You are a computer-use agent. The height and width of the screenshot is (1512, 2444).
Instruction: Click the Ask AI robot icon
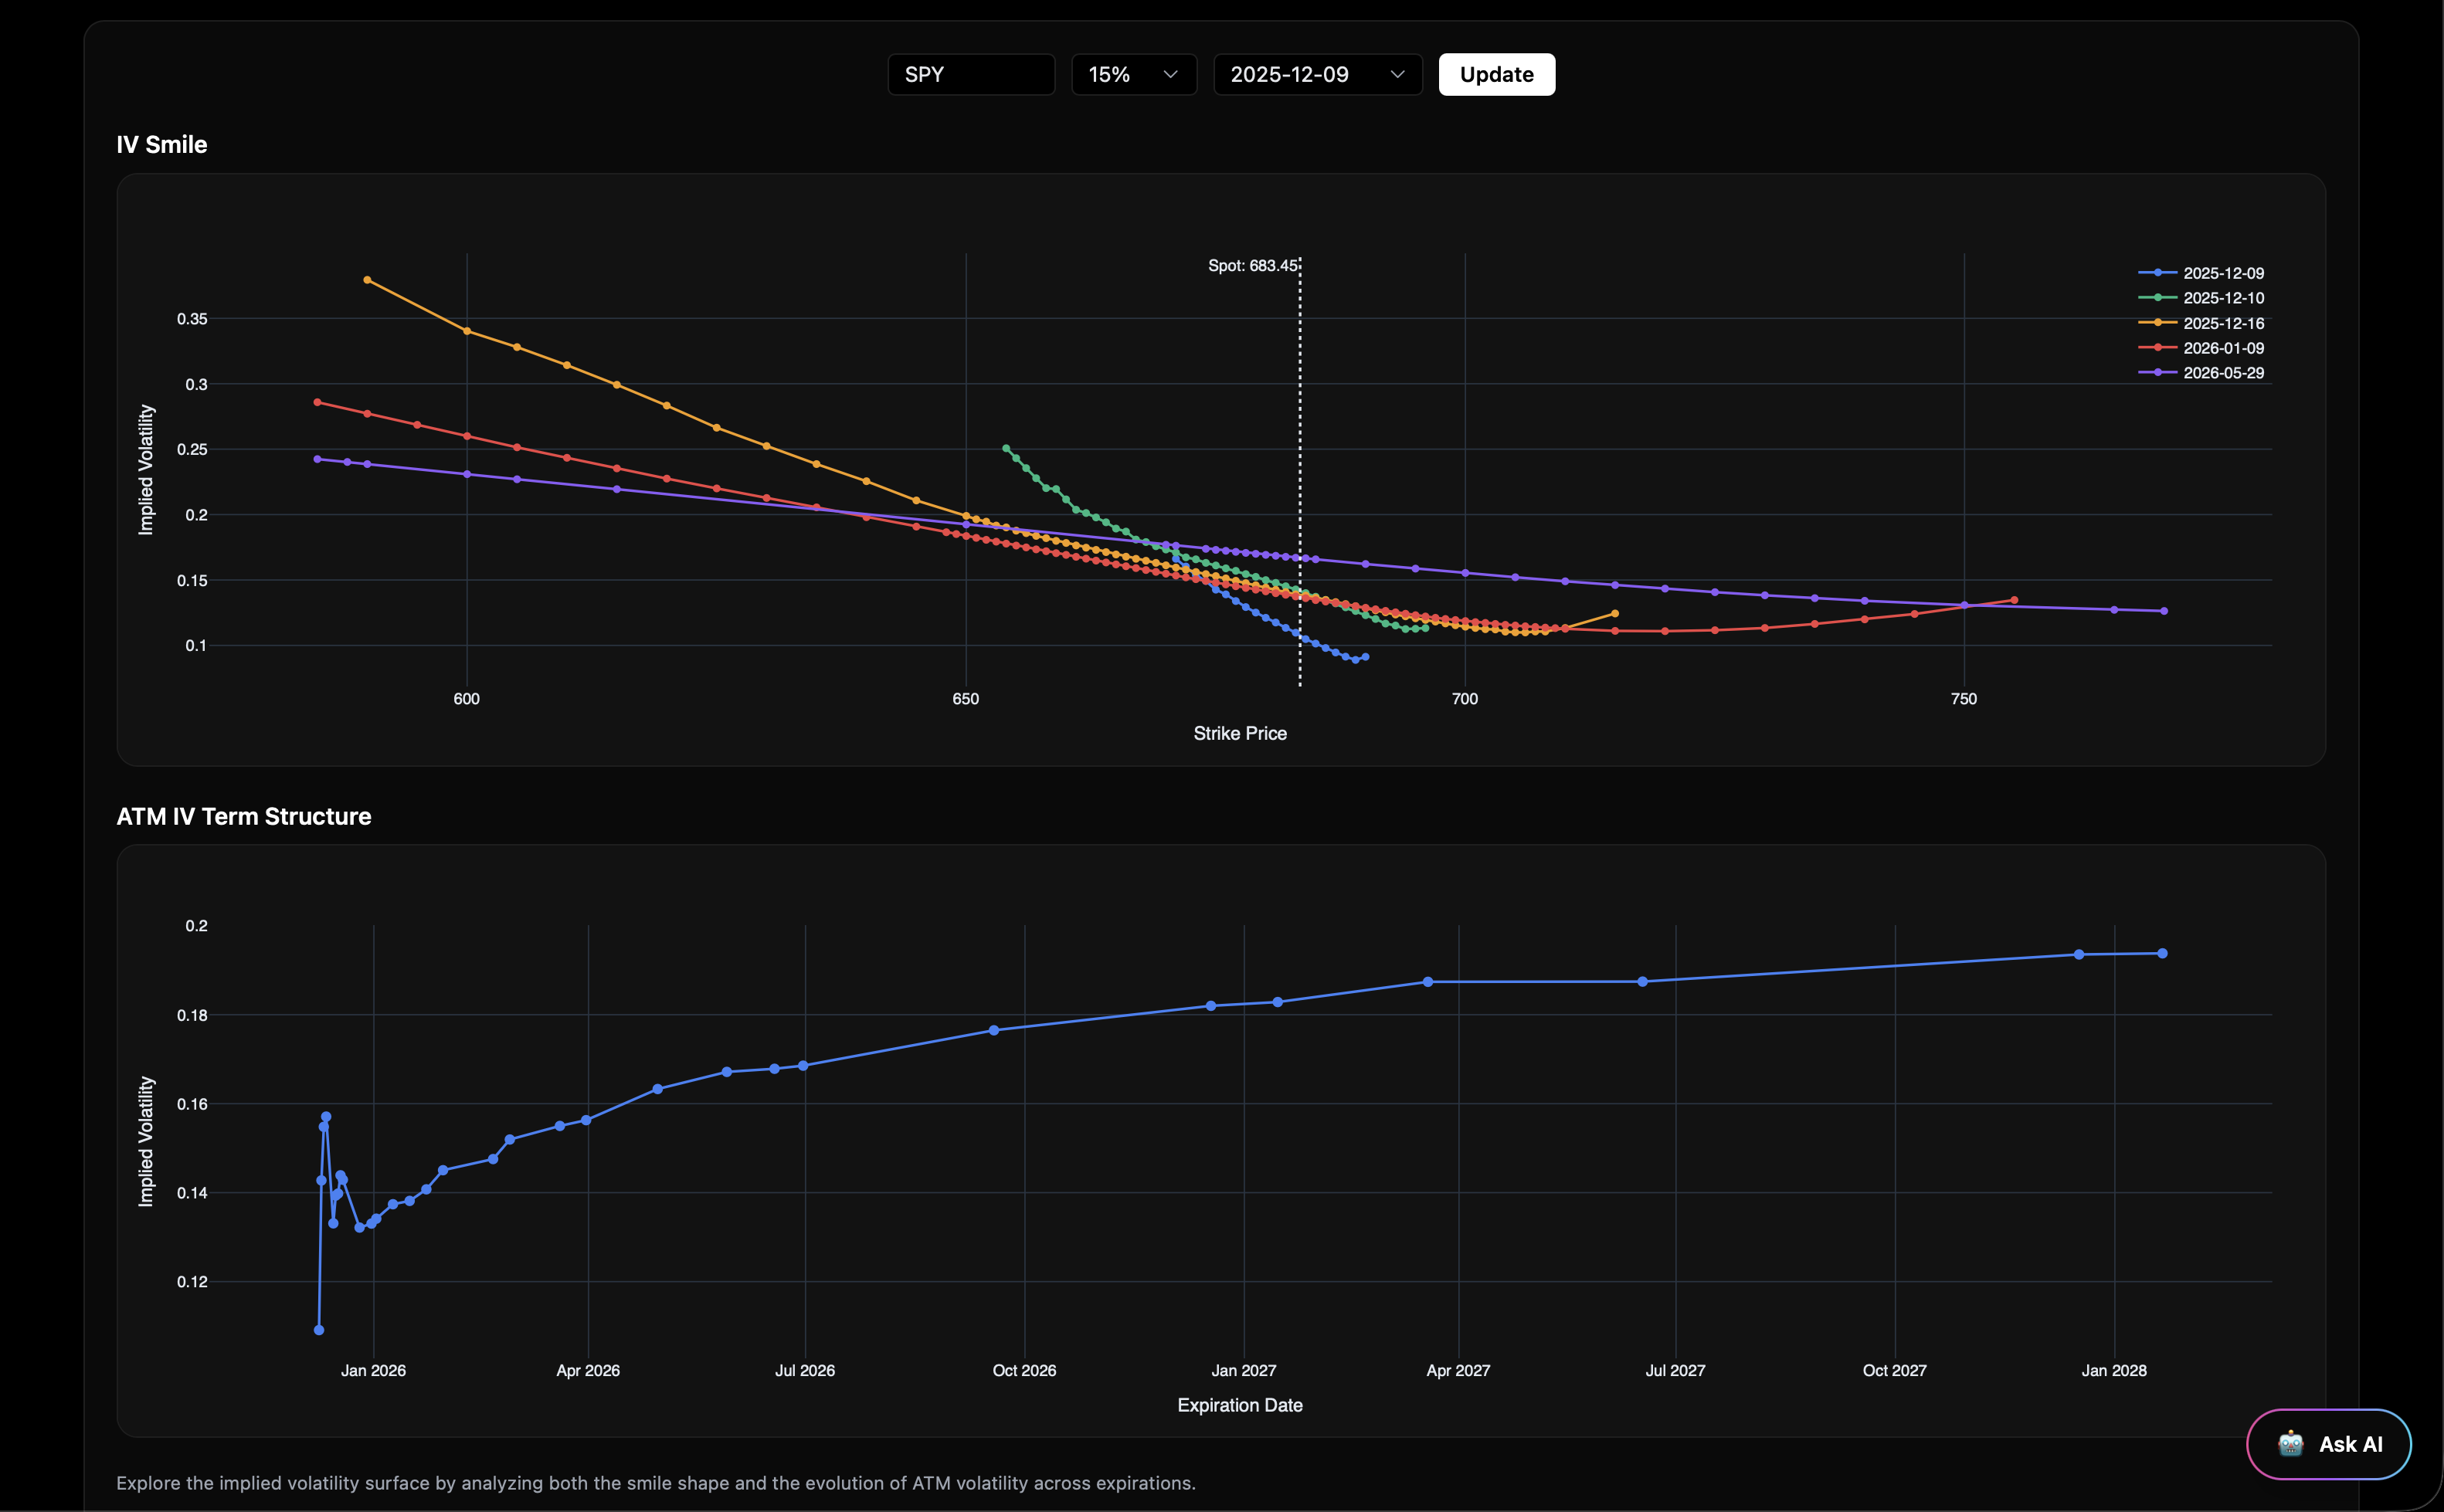[x=2290, y=1444]
